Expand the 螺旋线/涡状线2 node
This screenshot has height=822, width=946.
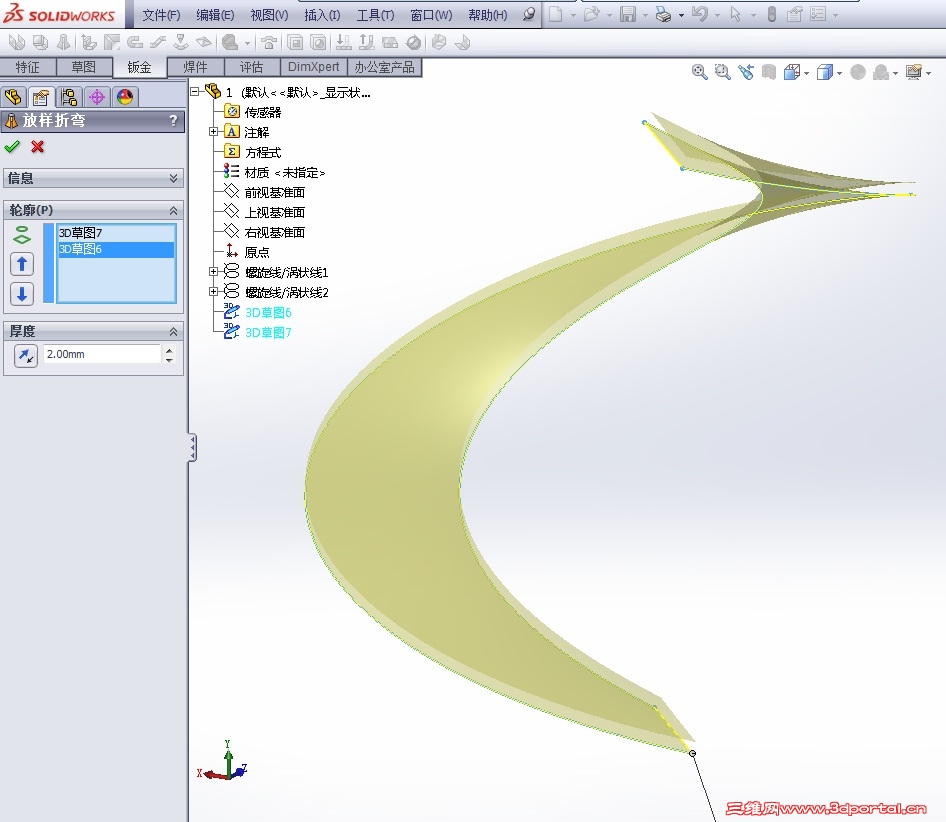tap(213, 292)
